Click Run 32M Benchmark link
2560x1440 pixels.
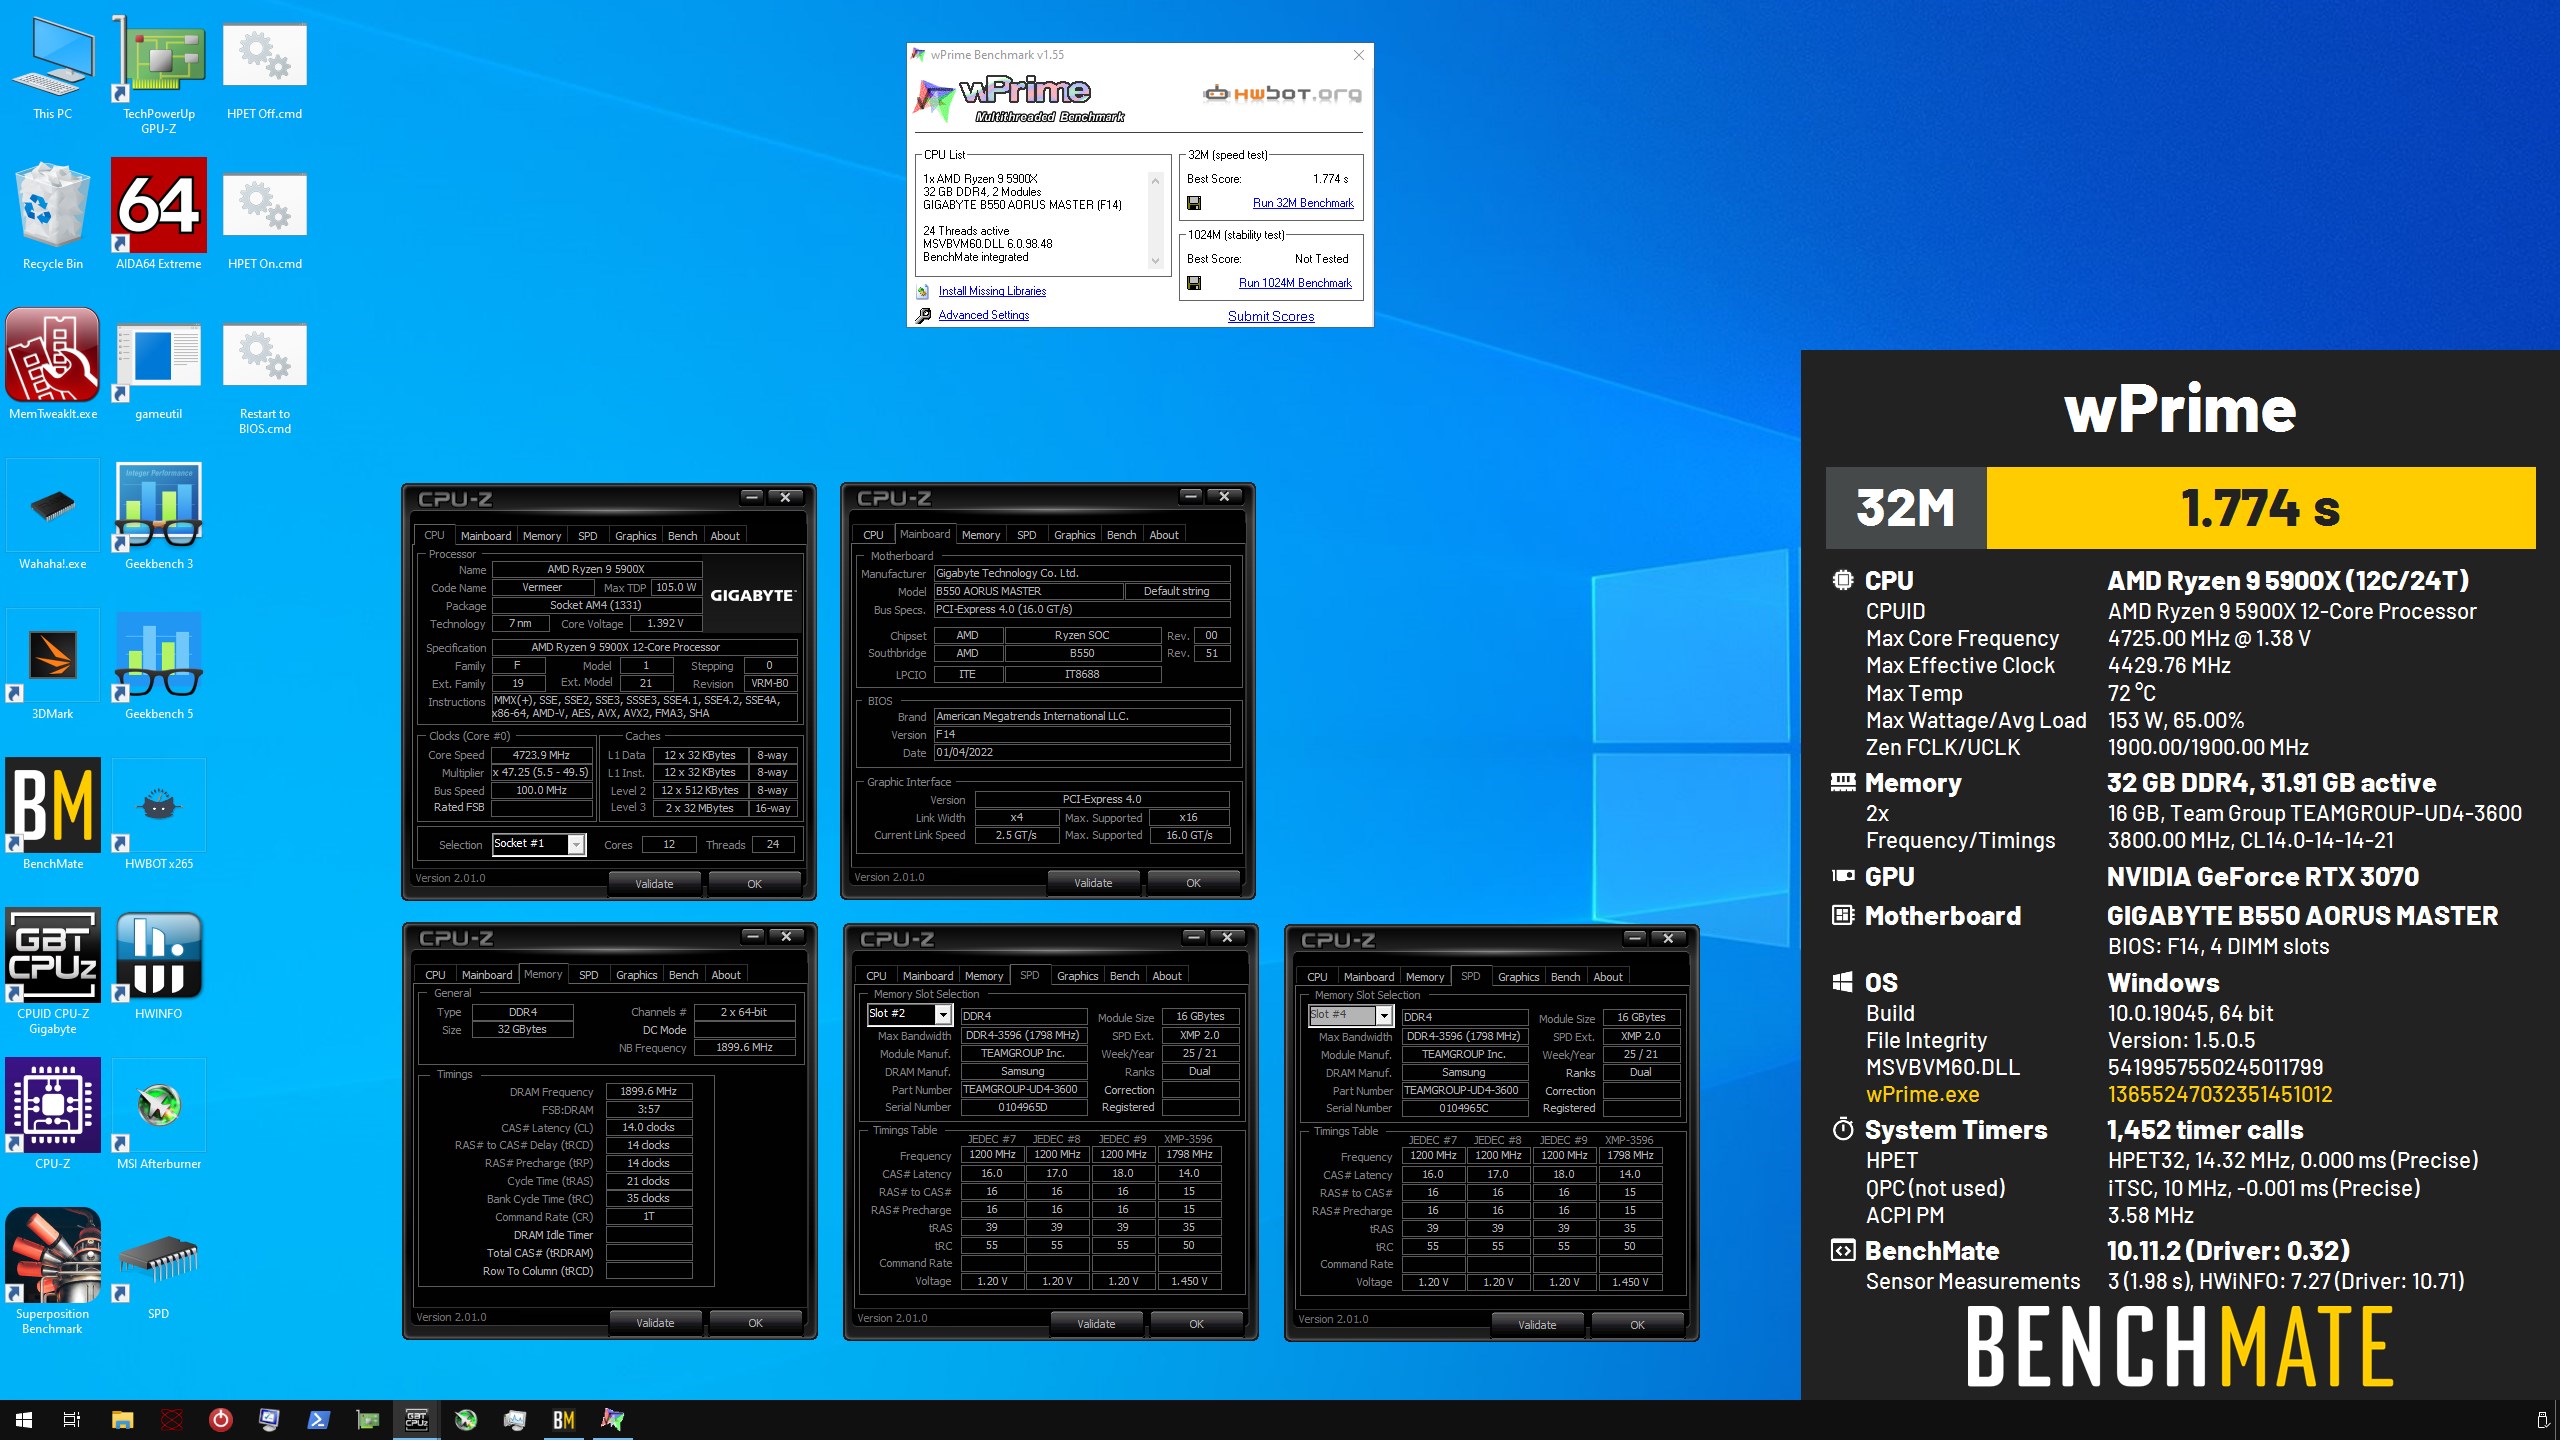(1302, 203)
